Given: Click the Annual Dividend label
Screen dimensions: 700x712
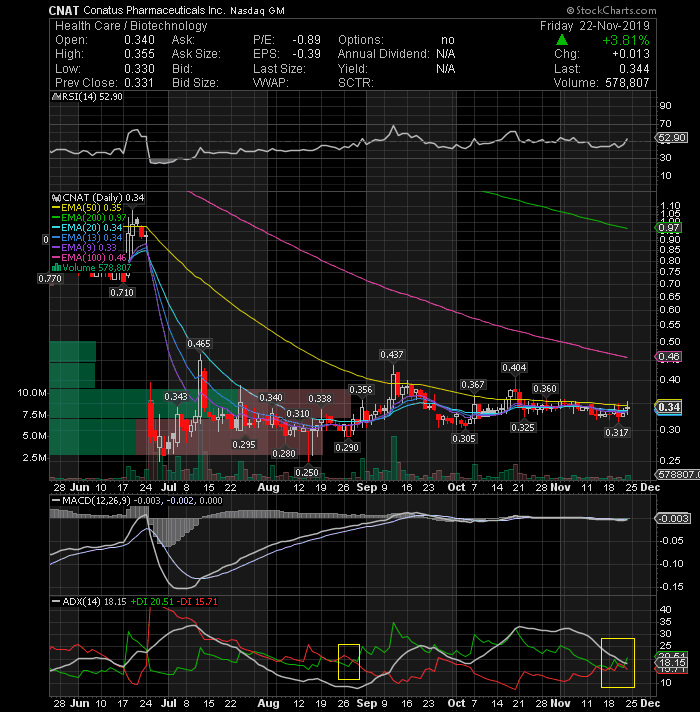Looking at the screenshot, I should [384, 54].
